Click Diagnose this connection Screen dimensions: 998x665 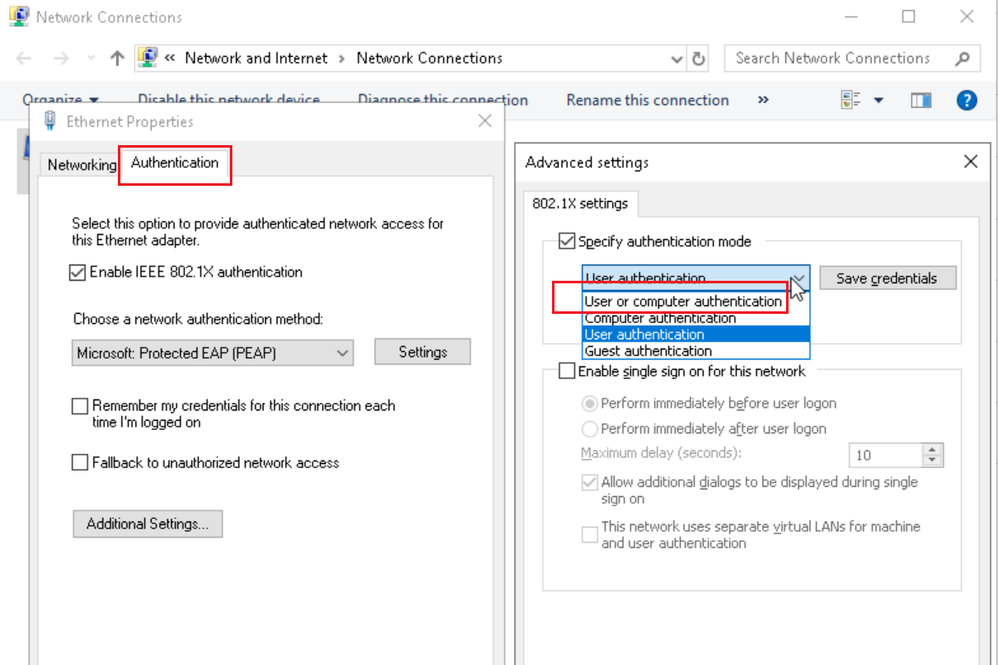point(442,99)
